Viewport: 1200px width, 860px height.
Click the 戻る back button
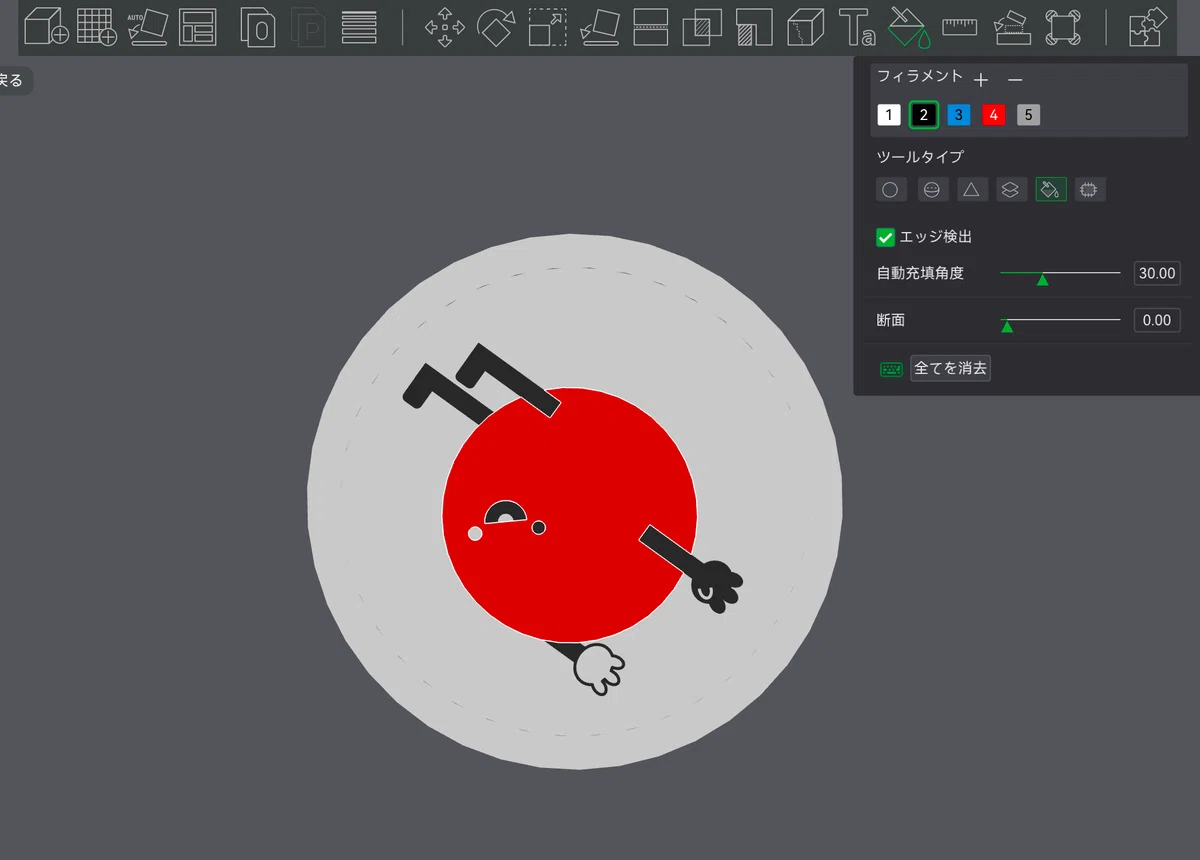tap(12, 80)
